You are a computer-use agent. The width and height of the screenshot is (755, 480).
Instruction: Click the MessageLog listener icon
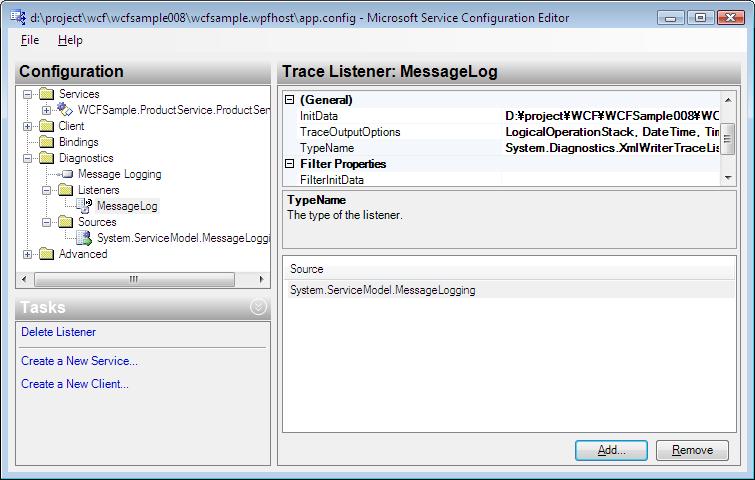84,205
